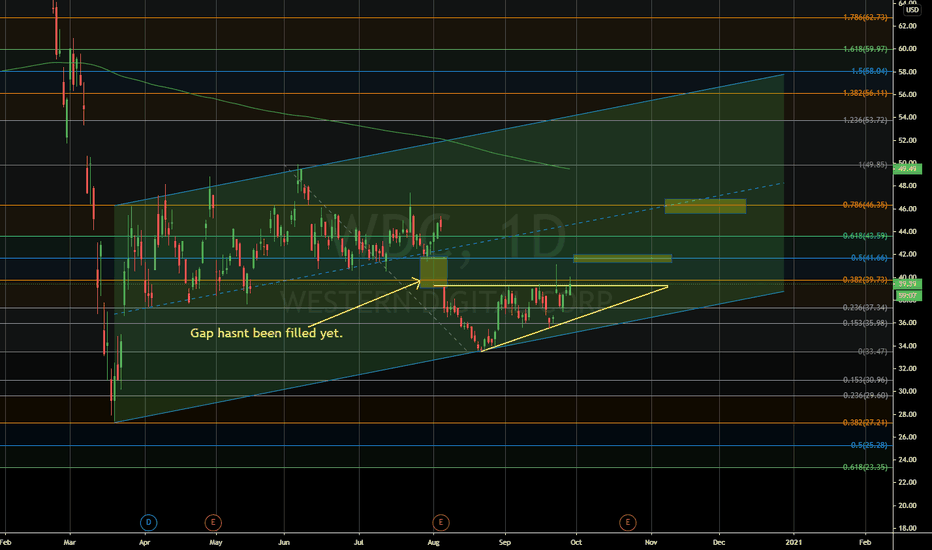
Task: Click the 0.382(39.73) Fibonacci level label
Action: 865,280
